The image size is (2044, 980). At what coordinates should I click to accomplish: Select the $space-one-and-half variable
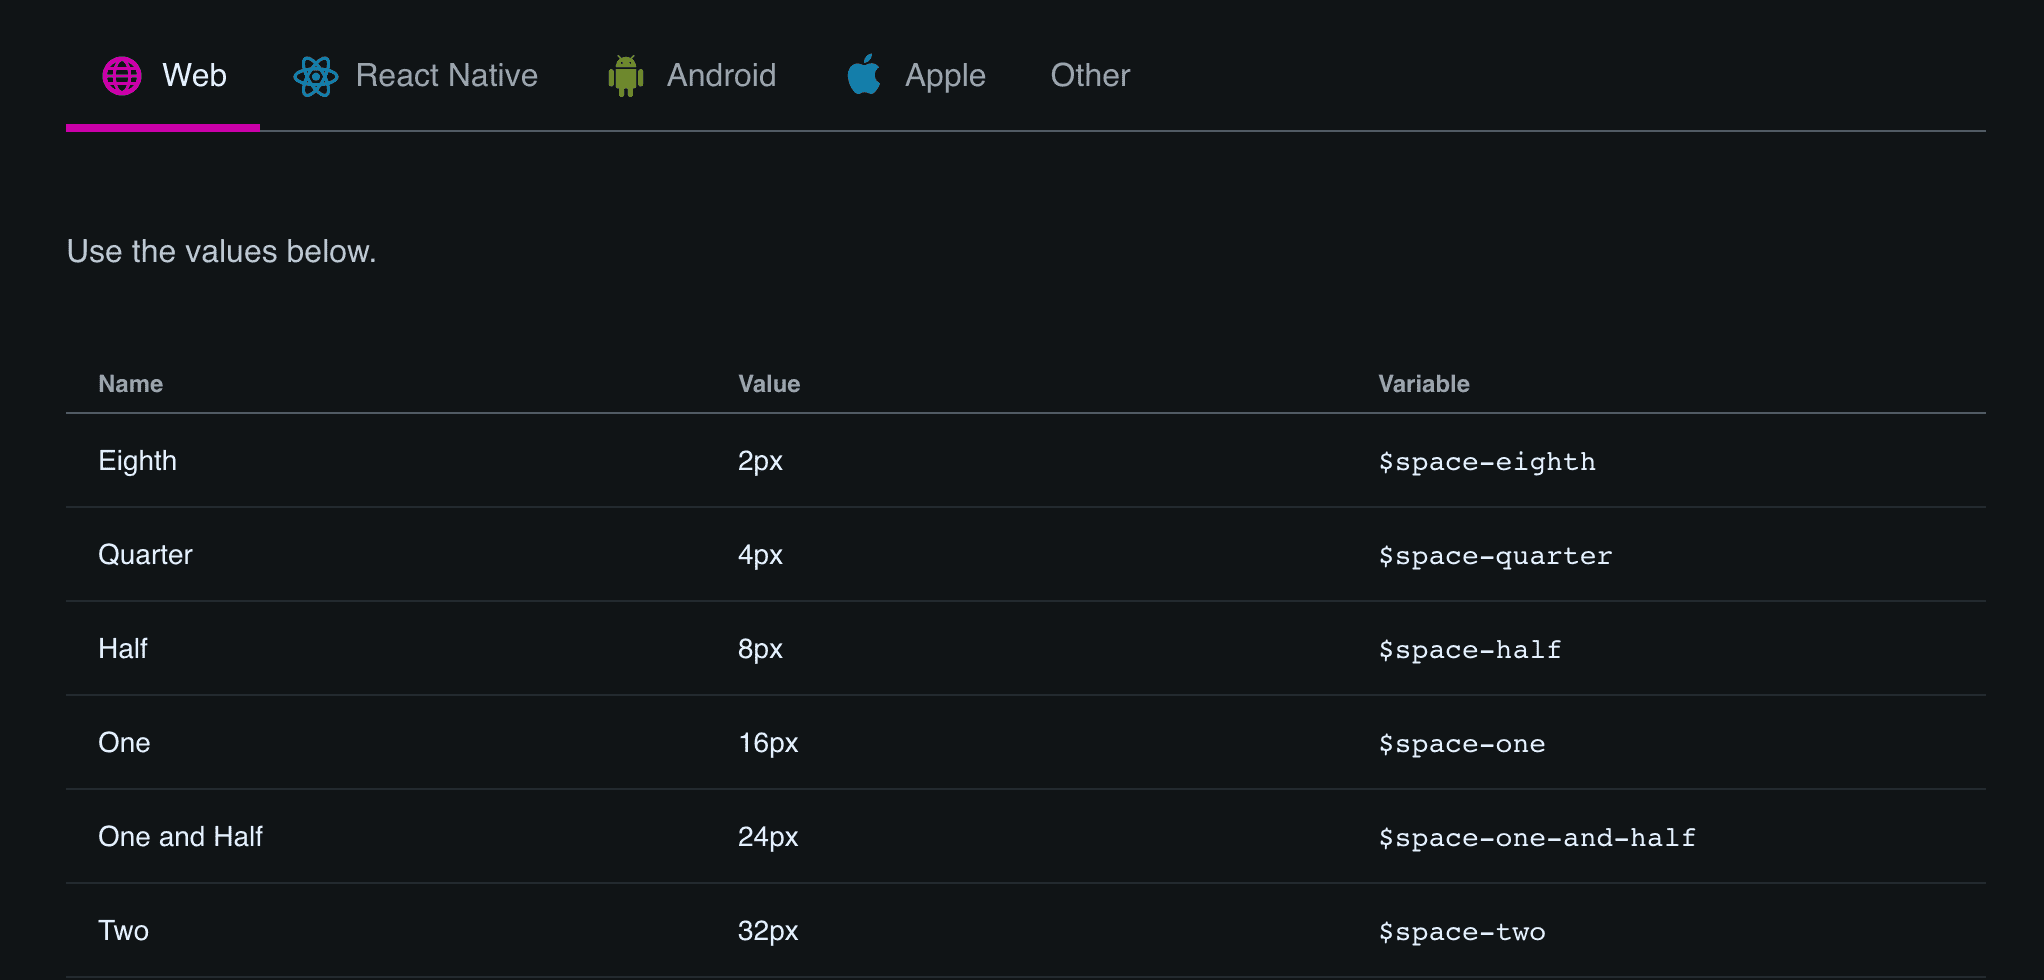coord(1536,838)
